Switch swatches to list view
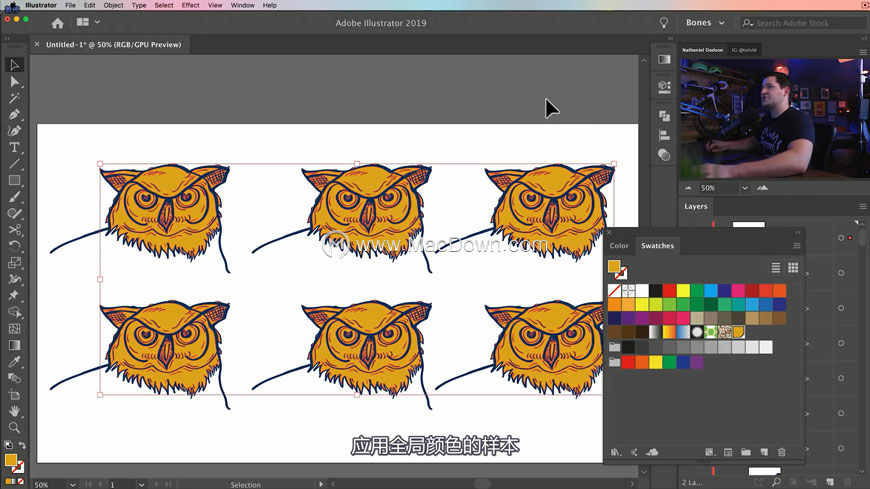This screenshot has width=870, height=489. (776, 268)
